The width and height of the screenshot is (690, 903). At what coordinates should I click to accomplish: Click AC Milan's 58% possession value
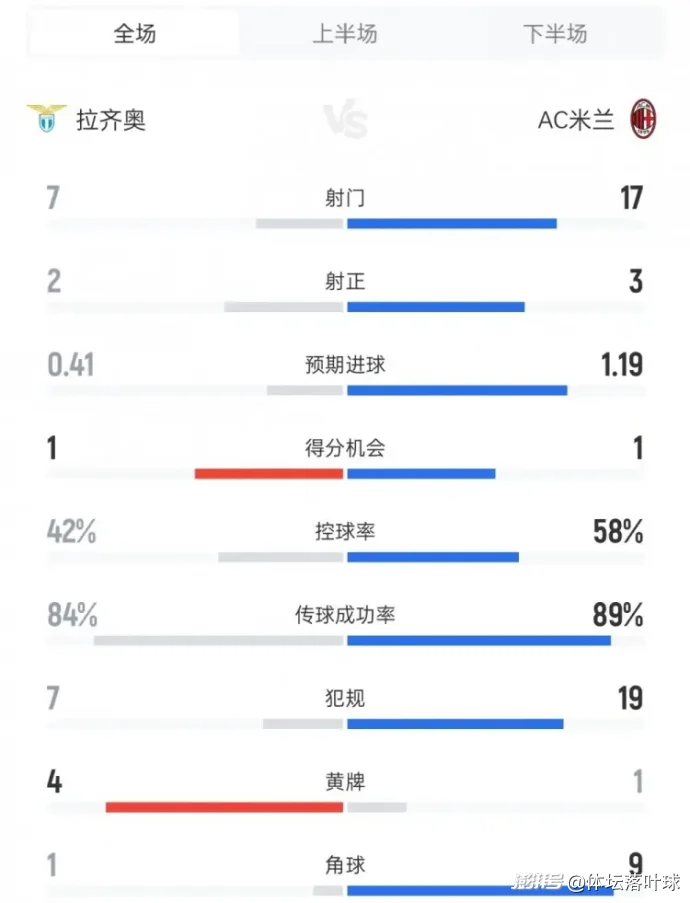[x=618, y=532]
